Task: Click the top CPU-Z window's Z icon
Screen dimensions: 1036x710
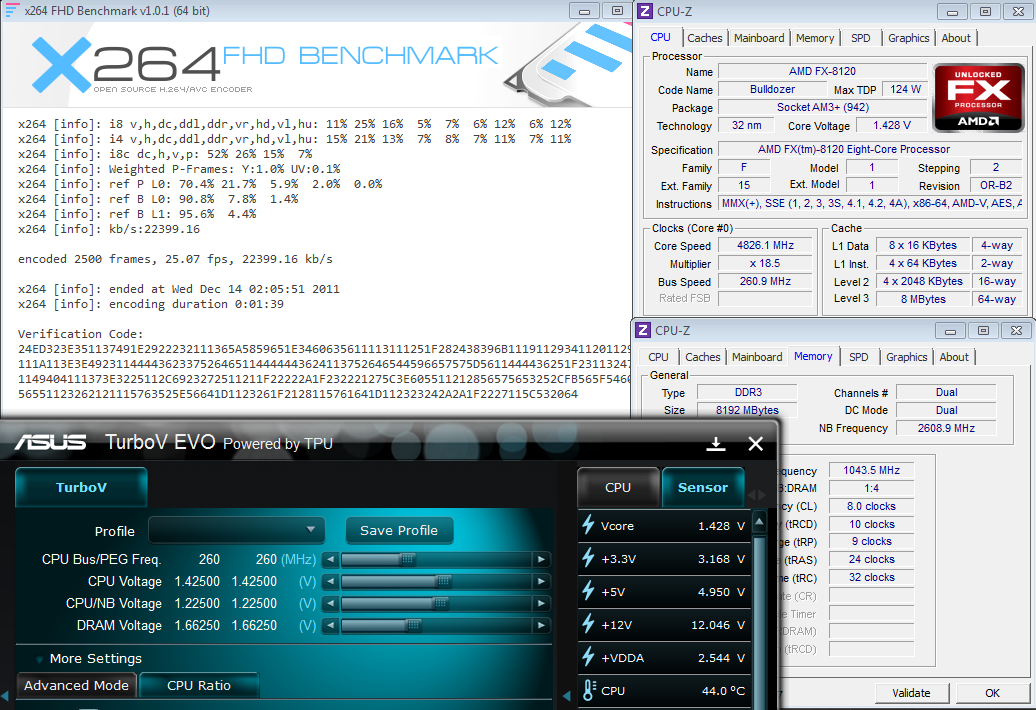Action: 645,11
